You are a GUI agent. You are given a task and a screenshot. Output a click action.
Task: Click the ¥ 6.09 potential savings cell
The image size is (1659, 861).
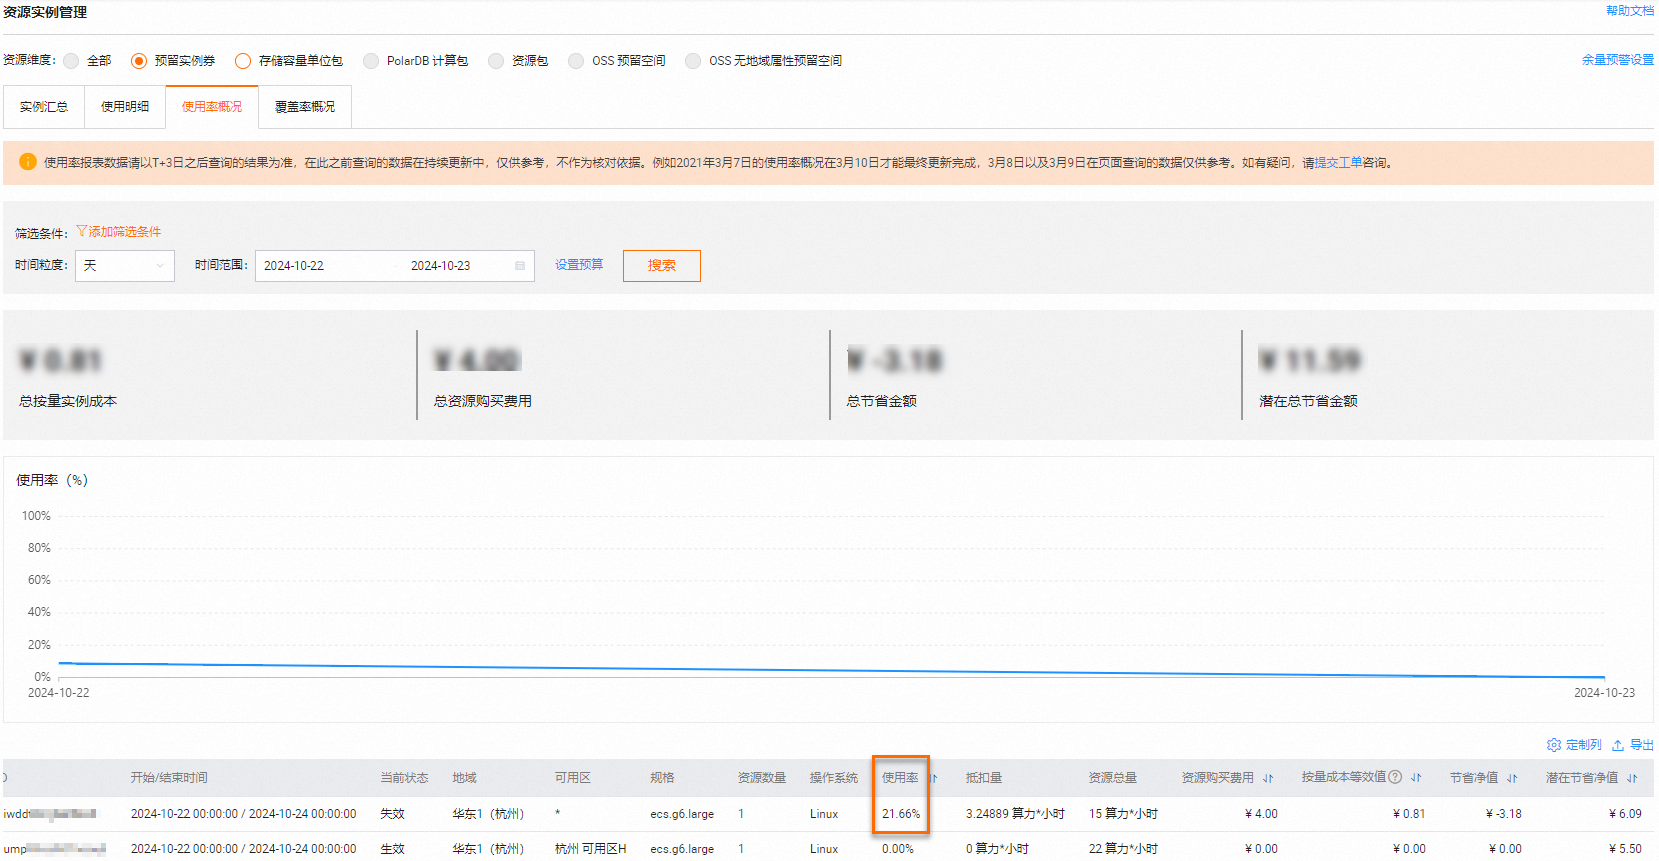tap(1625, 814)
